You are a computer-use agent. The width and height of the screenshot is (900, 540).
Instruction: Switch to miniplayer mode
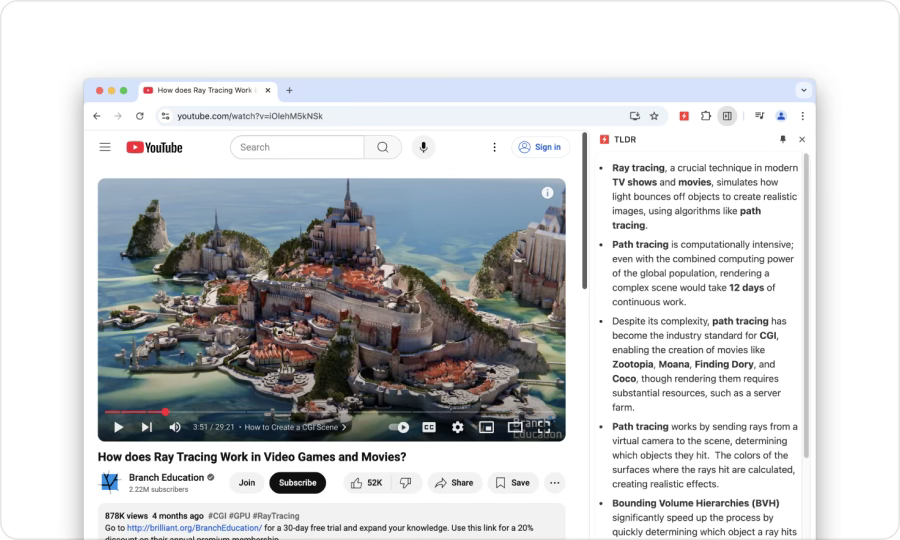coord(486,427)
